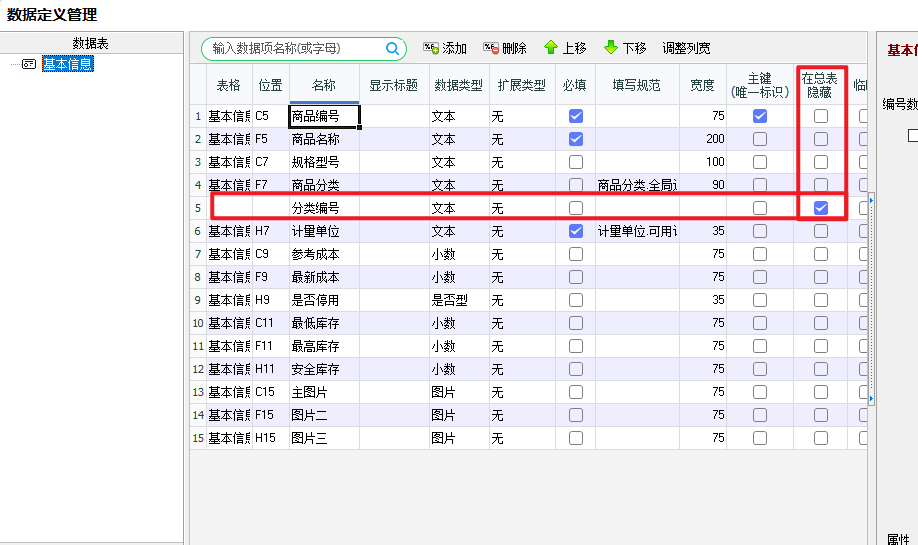
Task: Select the 图片二 name cell
Action: coord(324,415)
